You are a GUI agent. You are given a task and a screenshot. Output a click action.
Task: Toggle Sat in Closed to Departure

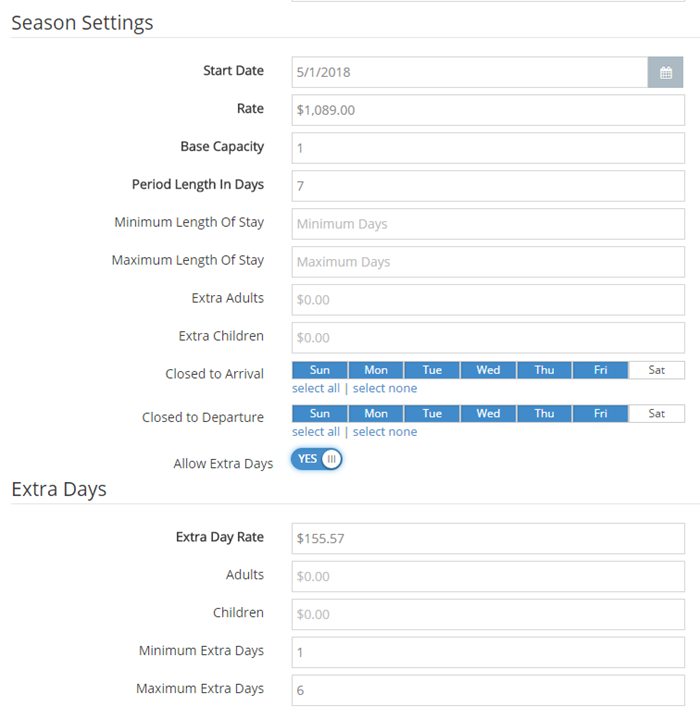pos(656,414)
